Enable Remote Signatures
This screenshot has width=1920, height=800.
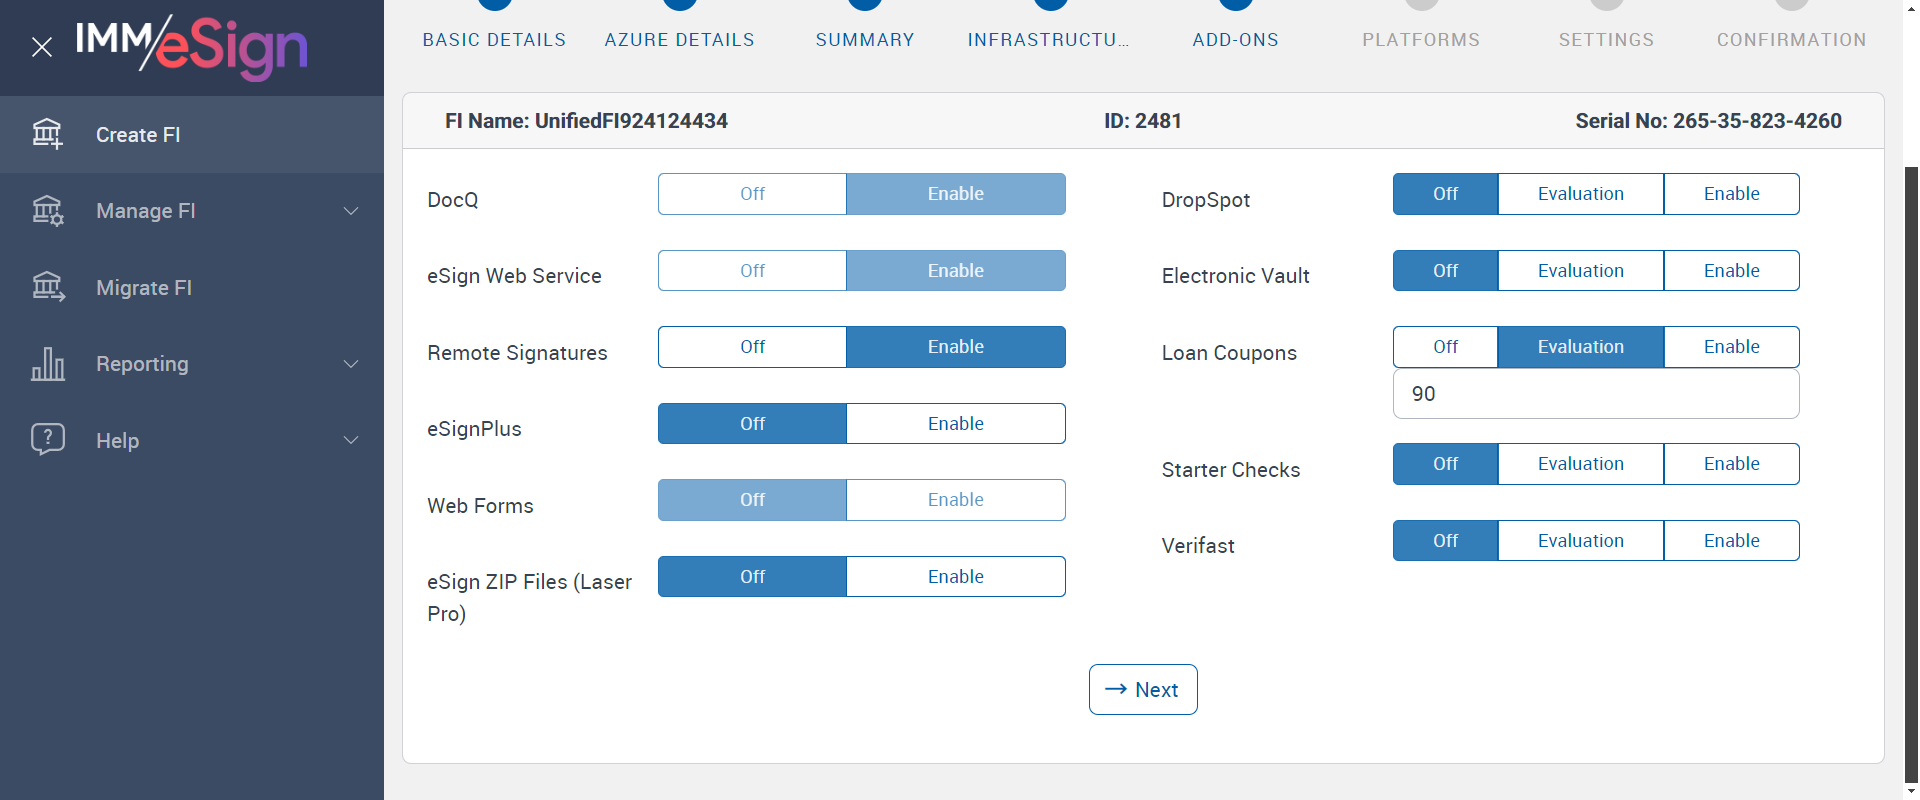tap(956, 347)
